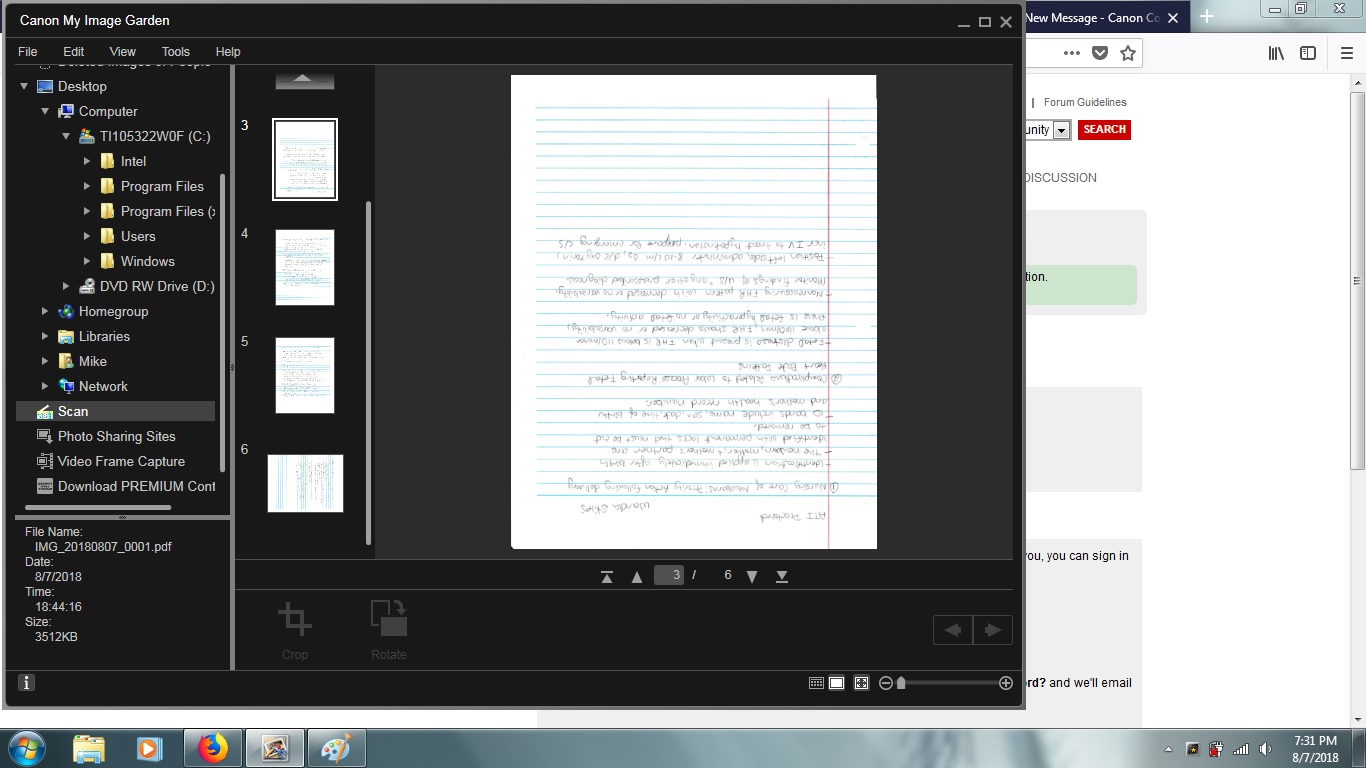Open the Tools menu
Viewport: 1366px width, 768px height.
coord(175,51)
